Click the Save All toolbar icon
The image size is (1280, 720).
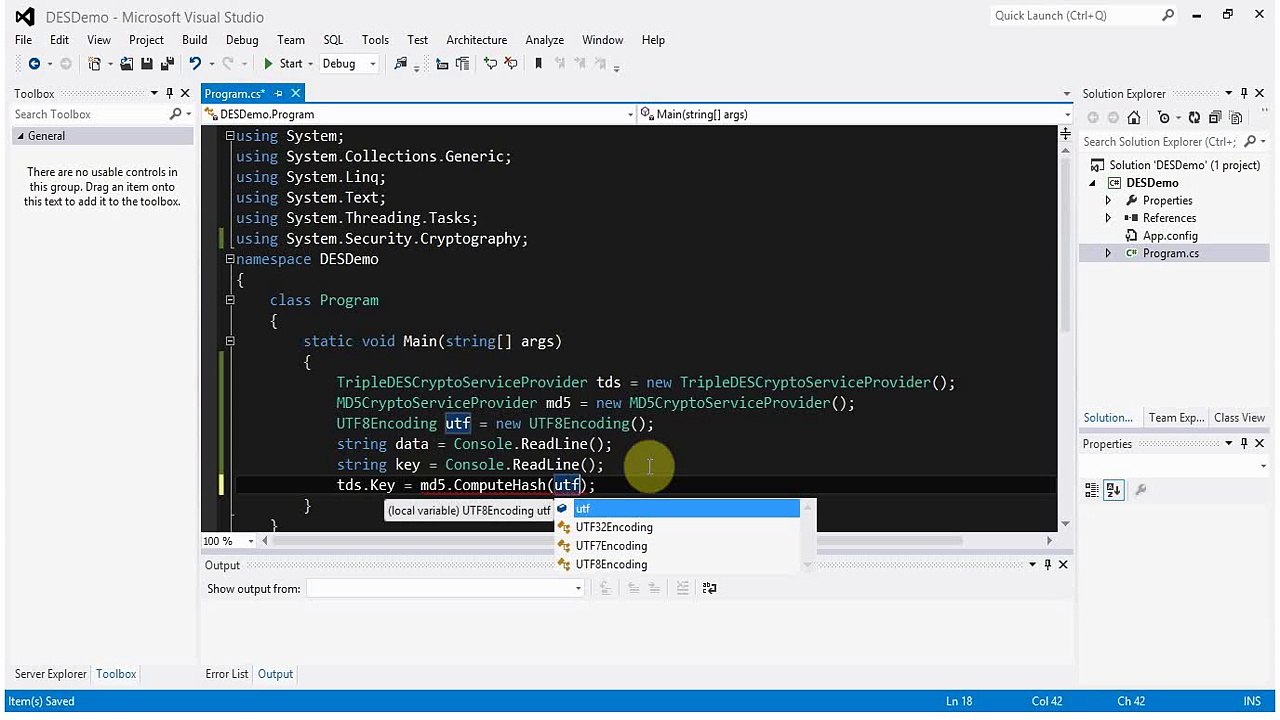point(165,64)
